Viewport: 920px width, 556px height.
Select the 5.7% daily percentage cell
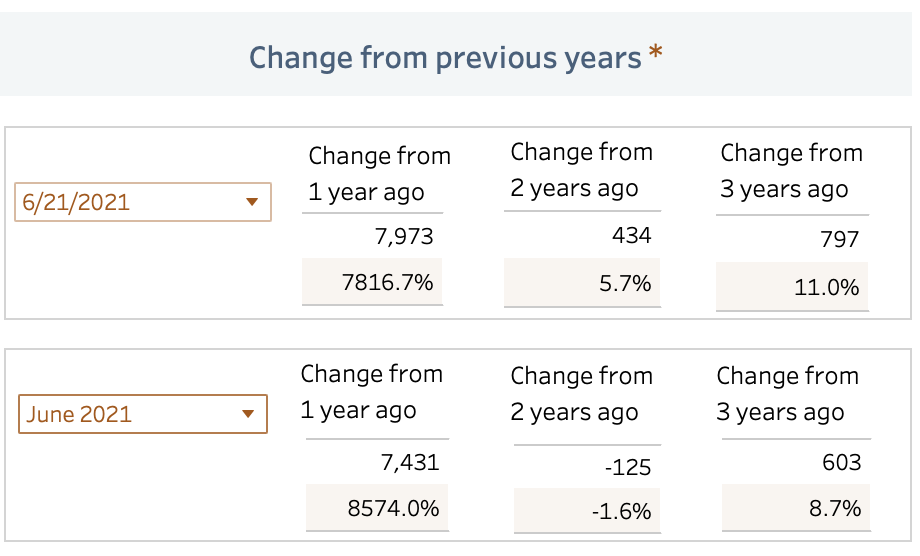pyautogui.click(x=582, y=283)
